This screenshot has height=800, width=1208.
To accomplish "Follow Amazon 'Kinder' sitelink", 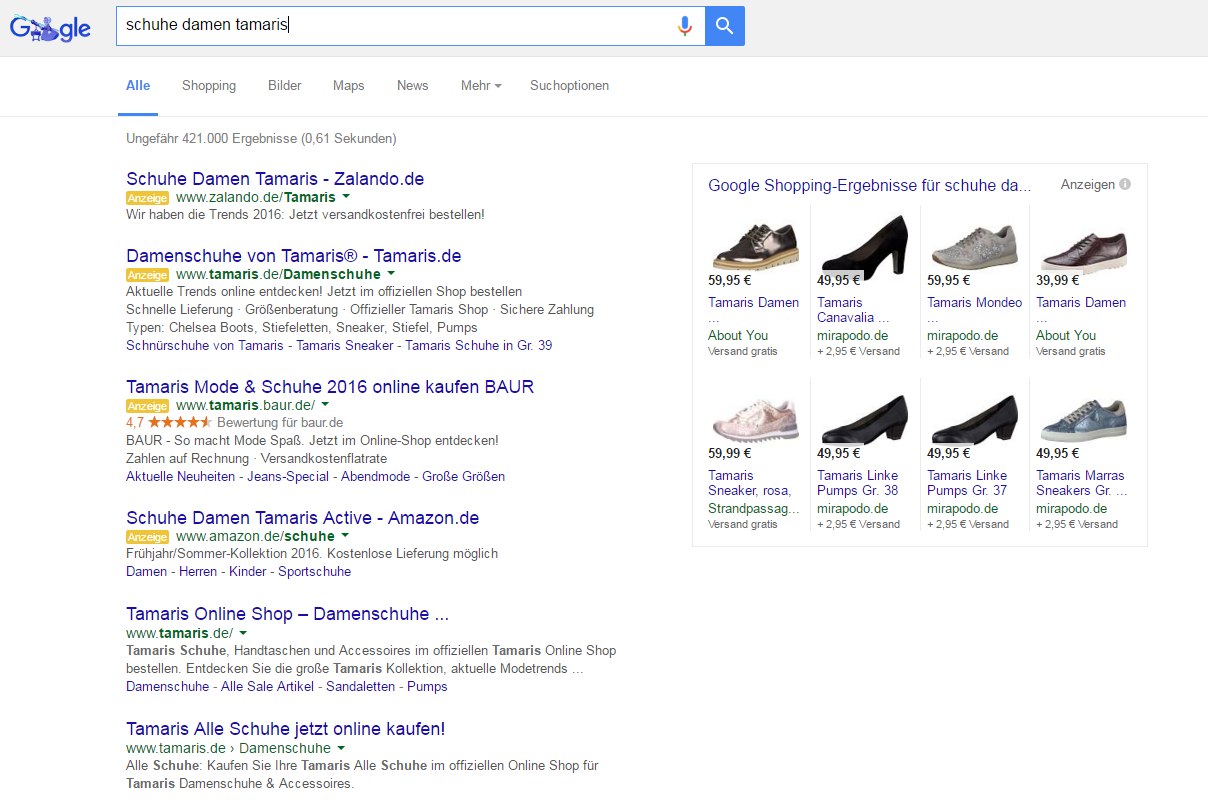I will pyautogui.click(x=248, y=572).
